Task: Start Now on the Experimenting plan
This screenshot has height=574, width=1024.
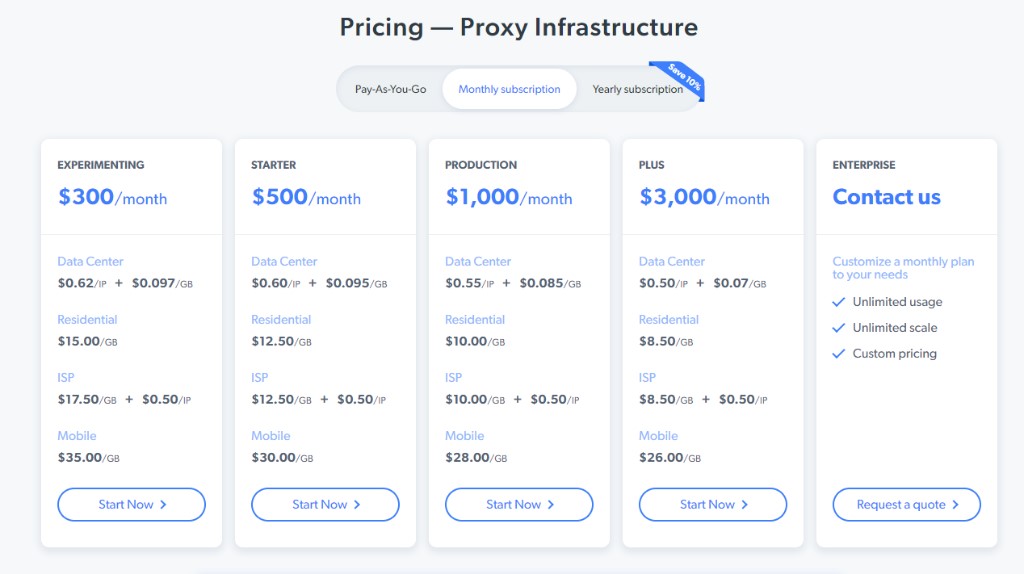Action: (x=131, y=504)
